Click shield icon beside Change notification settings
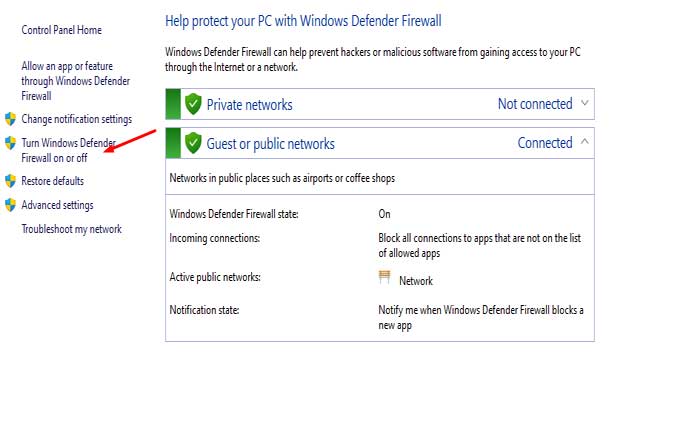 click(11, 119)
